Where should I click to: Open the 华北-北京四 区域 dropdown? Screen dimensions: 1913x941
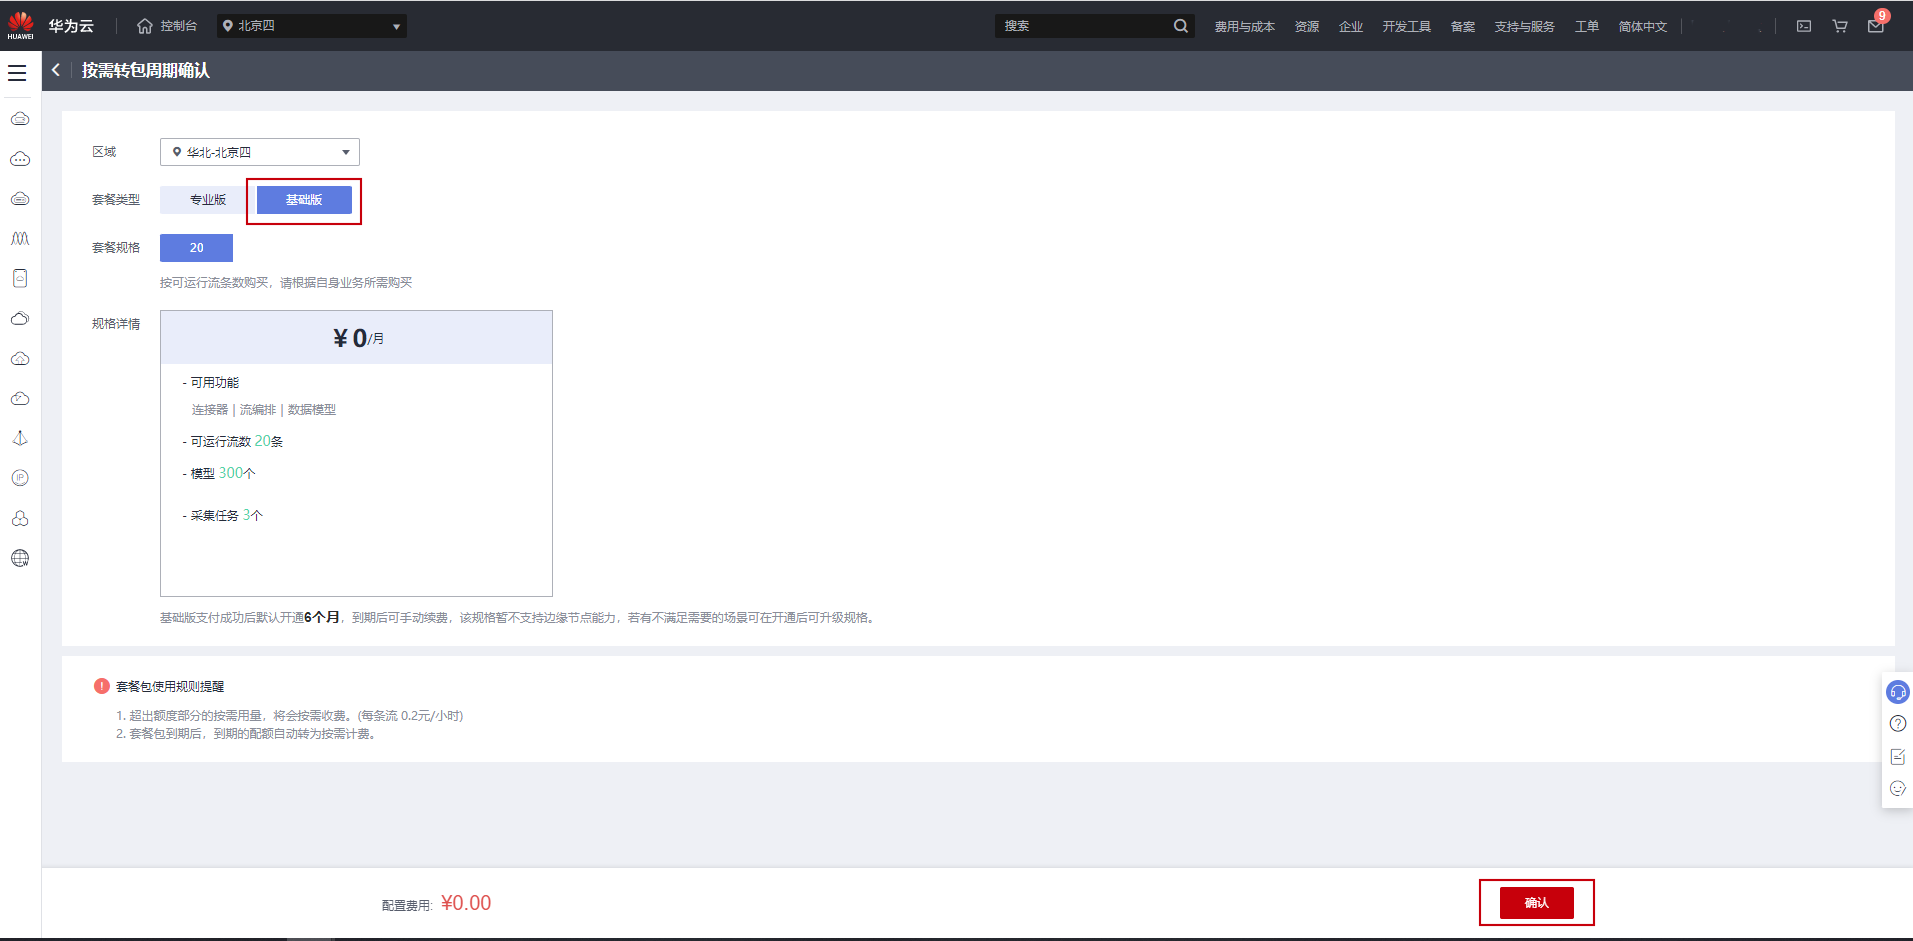[x=260, y=152]
